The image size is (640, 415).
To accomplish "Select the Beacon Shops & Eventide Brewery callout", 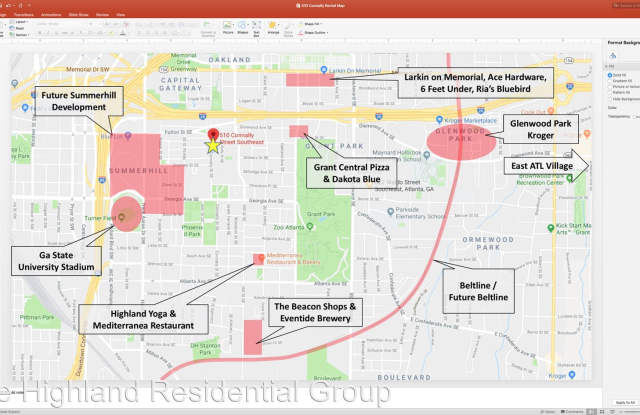I will 315,312.
